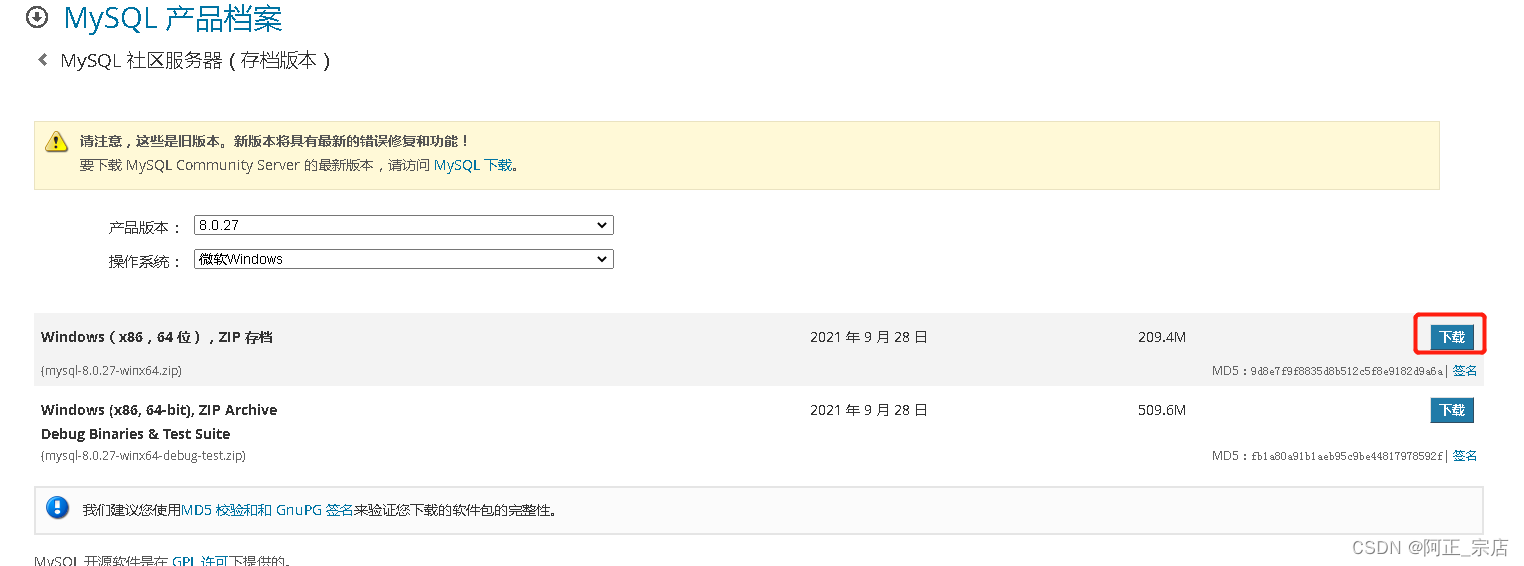Download the Debug Binaries & Test Suite archive
This screenshot has height=566, width=1524.
(x=1452, y=410)
